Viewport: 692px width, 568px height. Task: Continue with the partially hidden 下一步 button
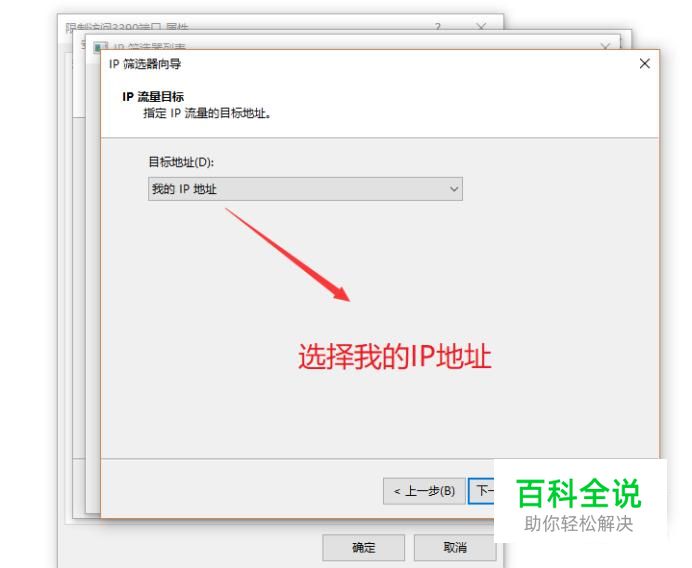pyautogui.click(x=481, y=491)
